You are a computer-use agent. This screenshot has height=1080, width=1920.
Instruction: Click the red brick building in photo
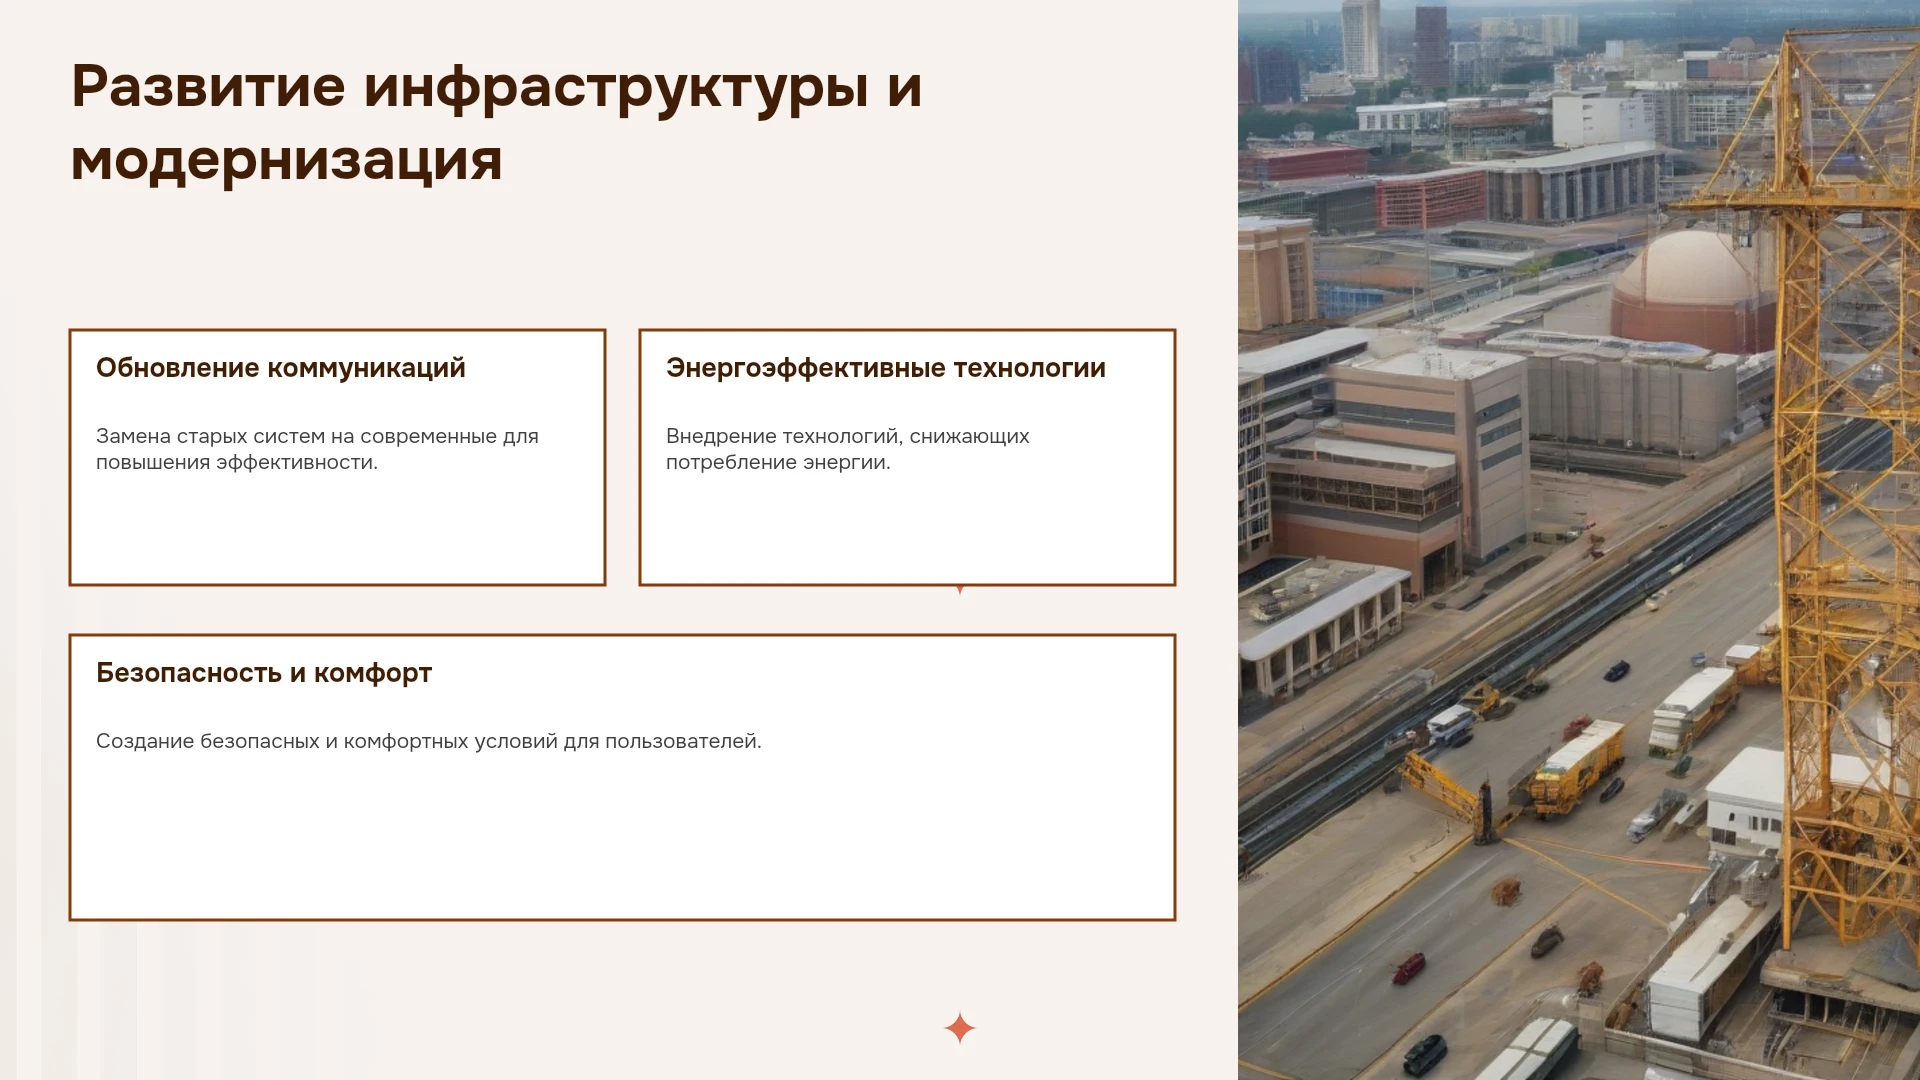point(1431,199)
